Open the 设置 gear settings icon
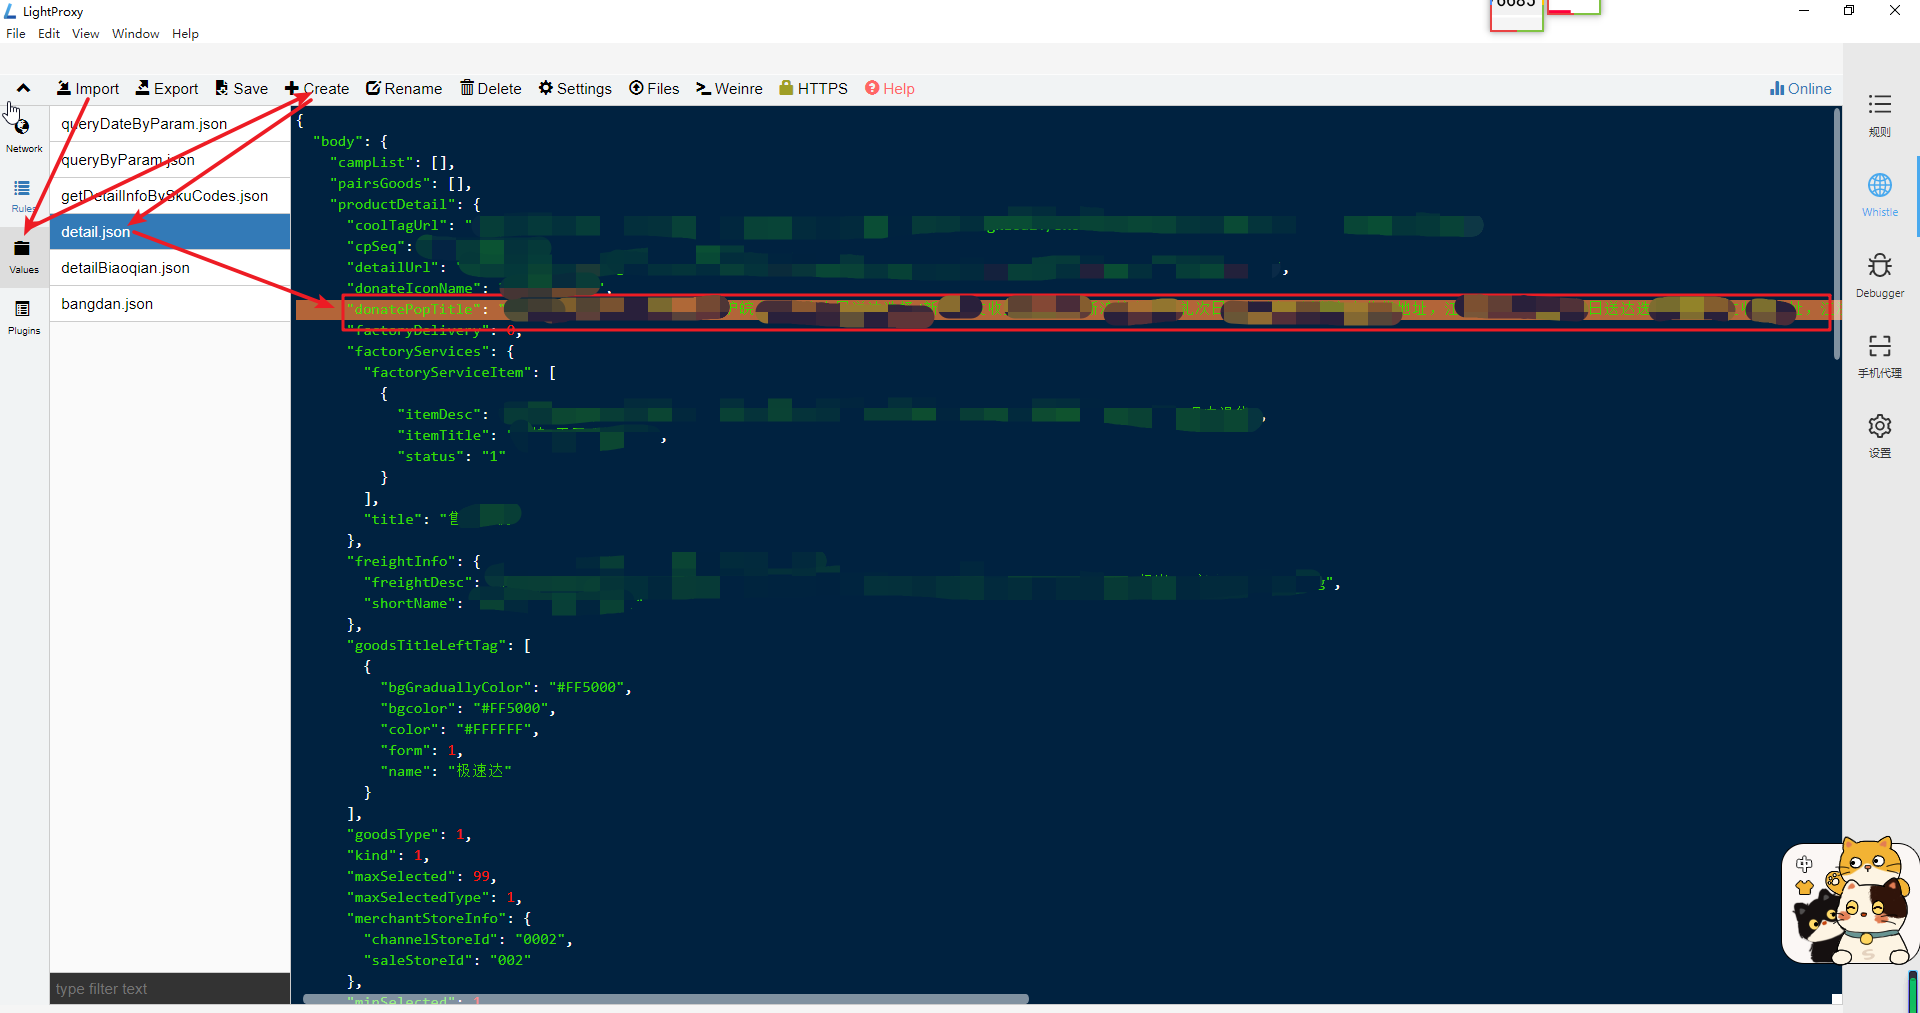Image resolution: width=1920 pixels, height=1013 pixels. tap(1880, 436)
